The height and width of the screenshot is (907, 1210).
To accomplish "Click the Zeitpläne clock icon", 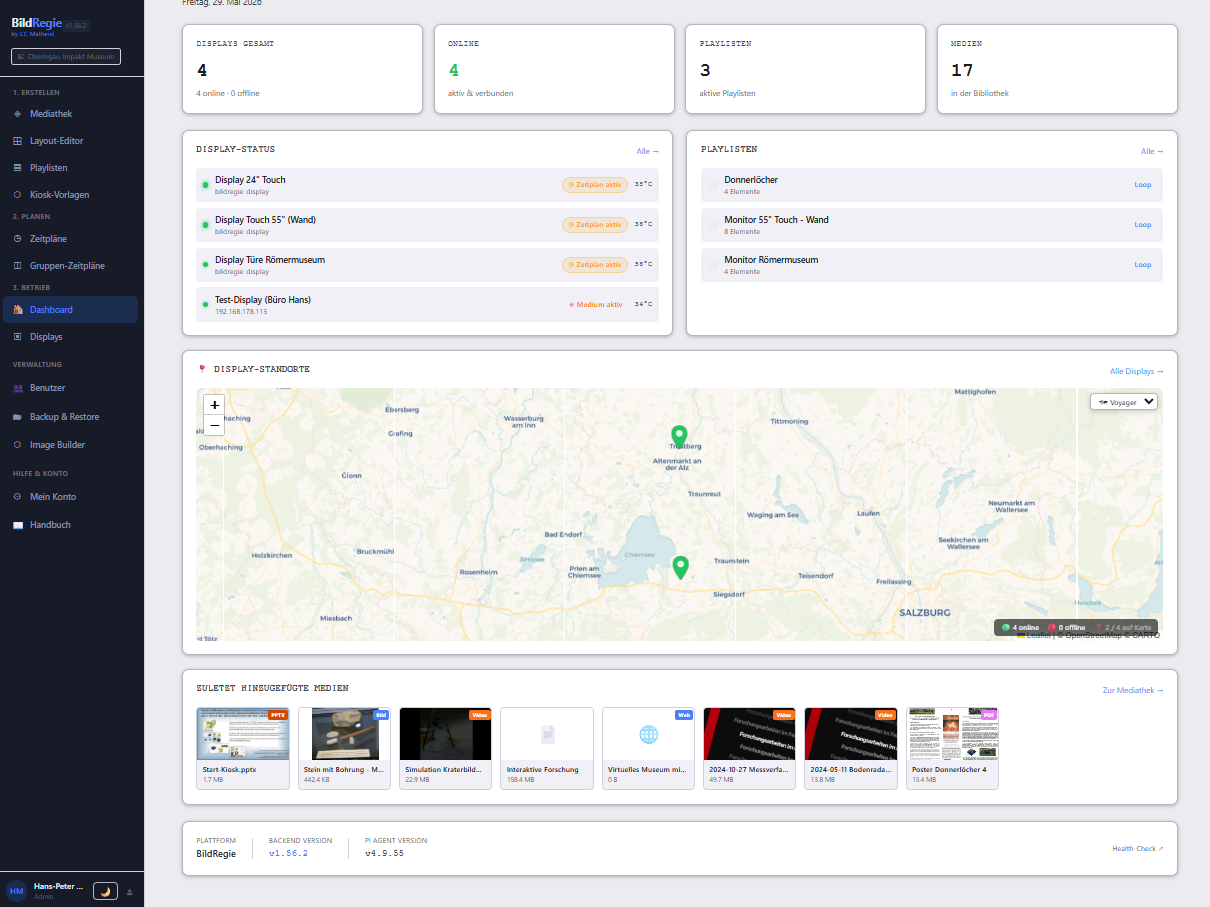I will [17, 239].
